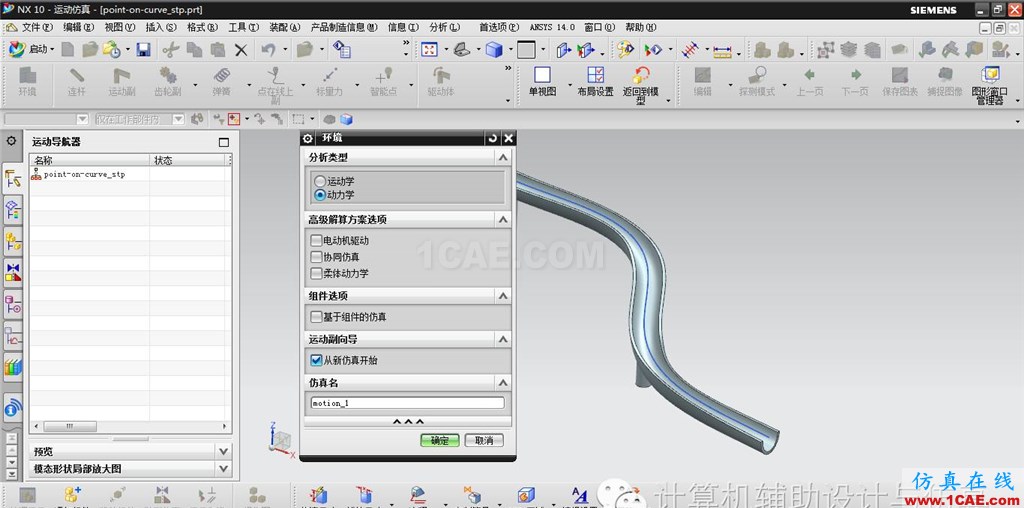The width and height of the screenshot is (1024, 508).
Task: Open 布局设置 layout settings
Action: coord(595,82)
